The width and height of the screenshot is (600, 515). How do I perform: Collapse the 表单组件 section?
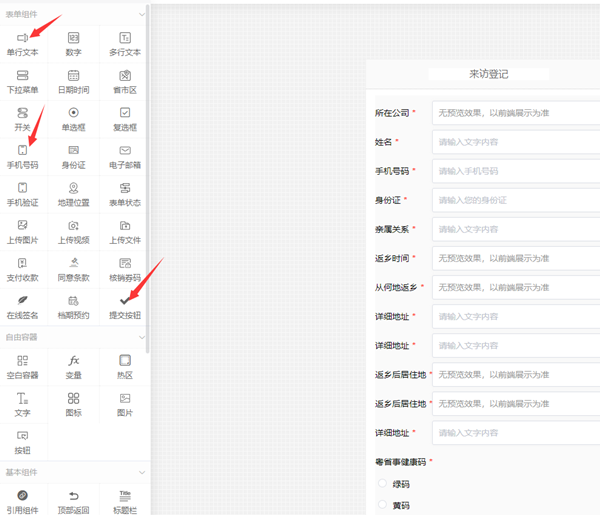tap(142, 14)
